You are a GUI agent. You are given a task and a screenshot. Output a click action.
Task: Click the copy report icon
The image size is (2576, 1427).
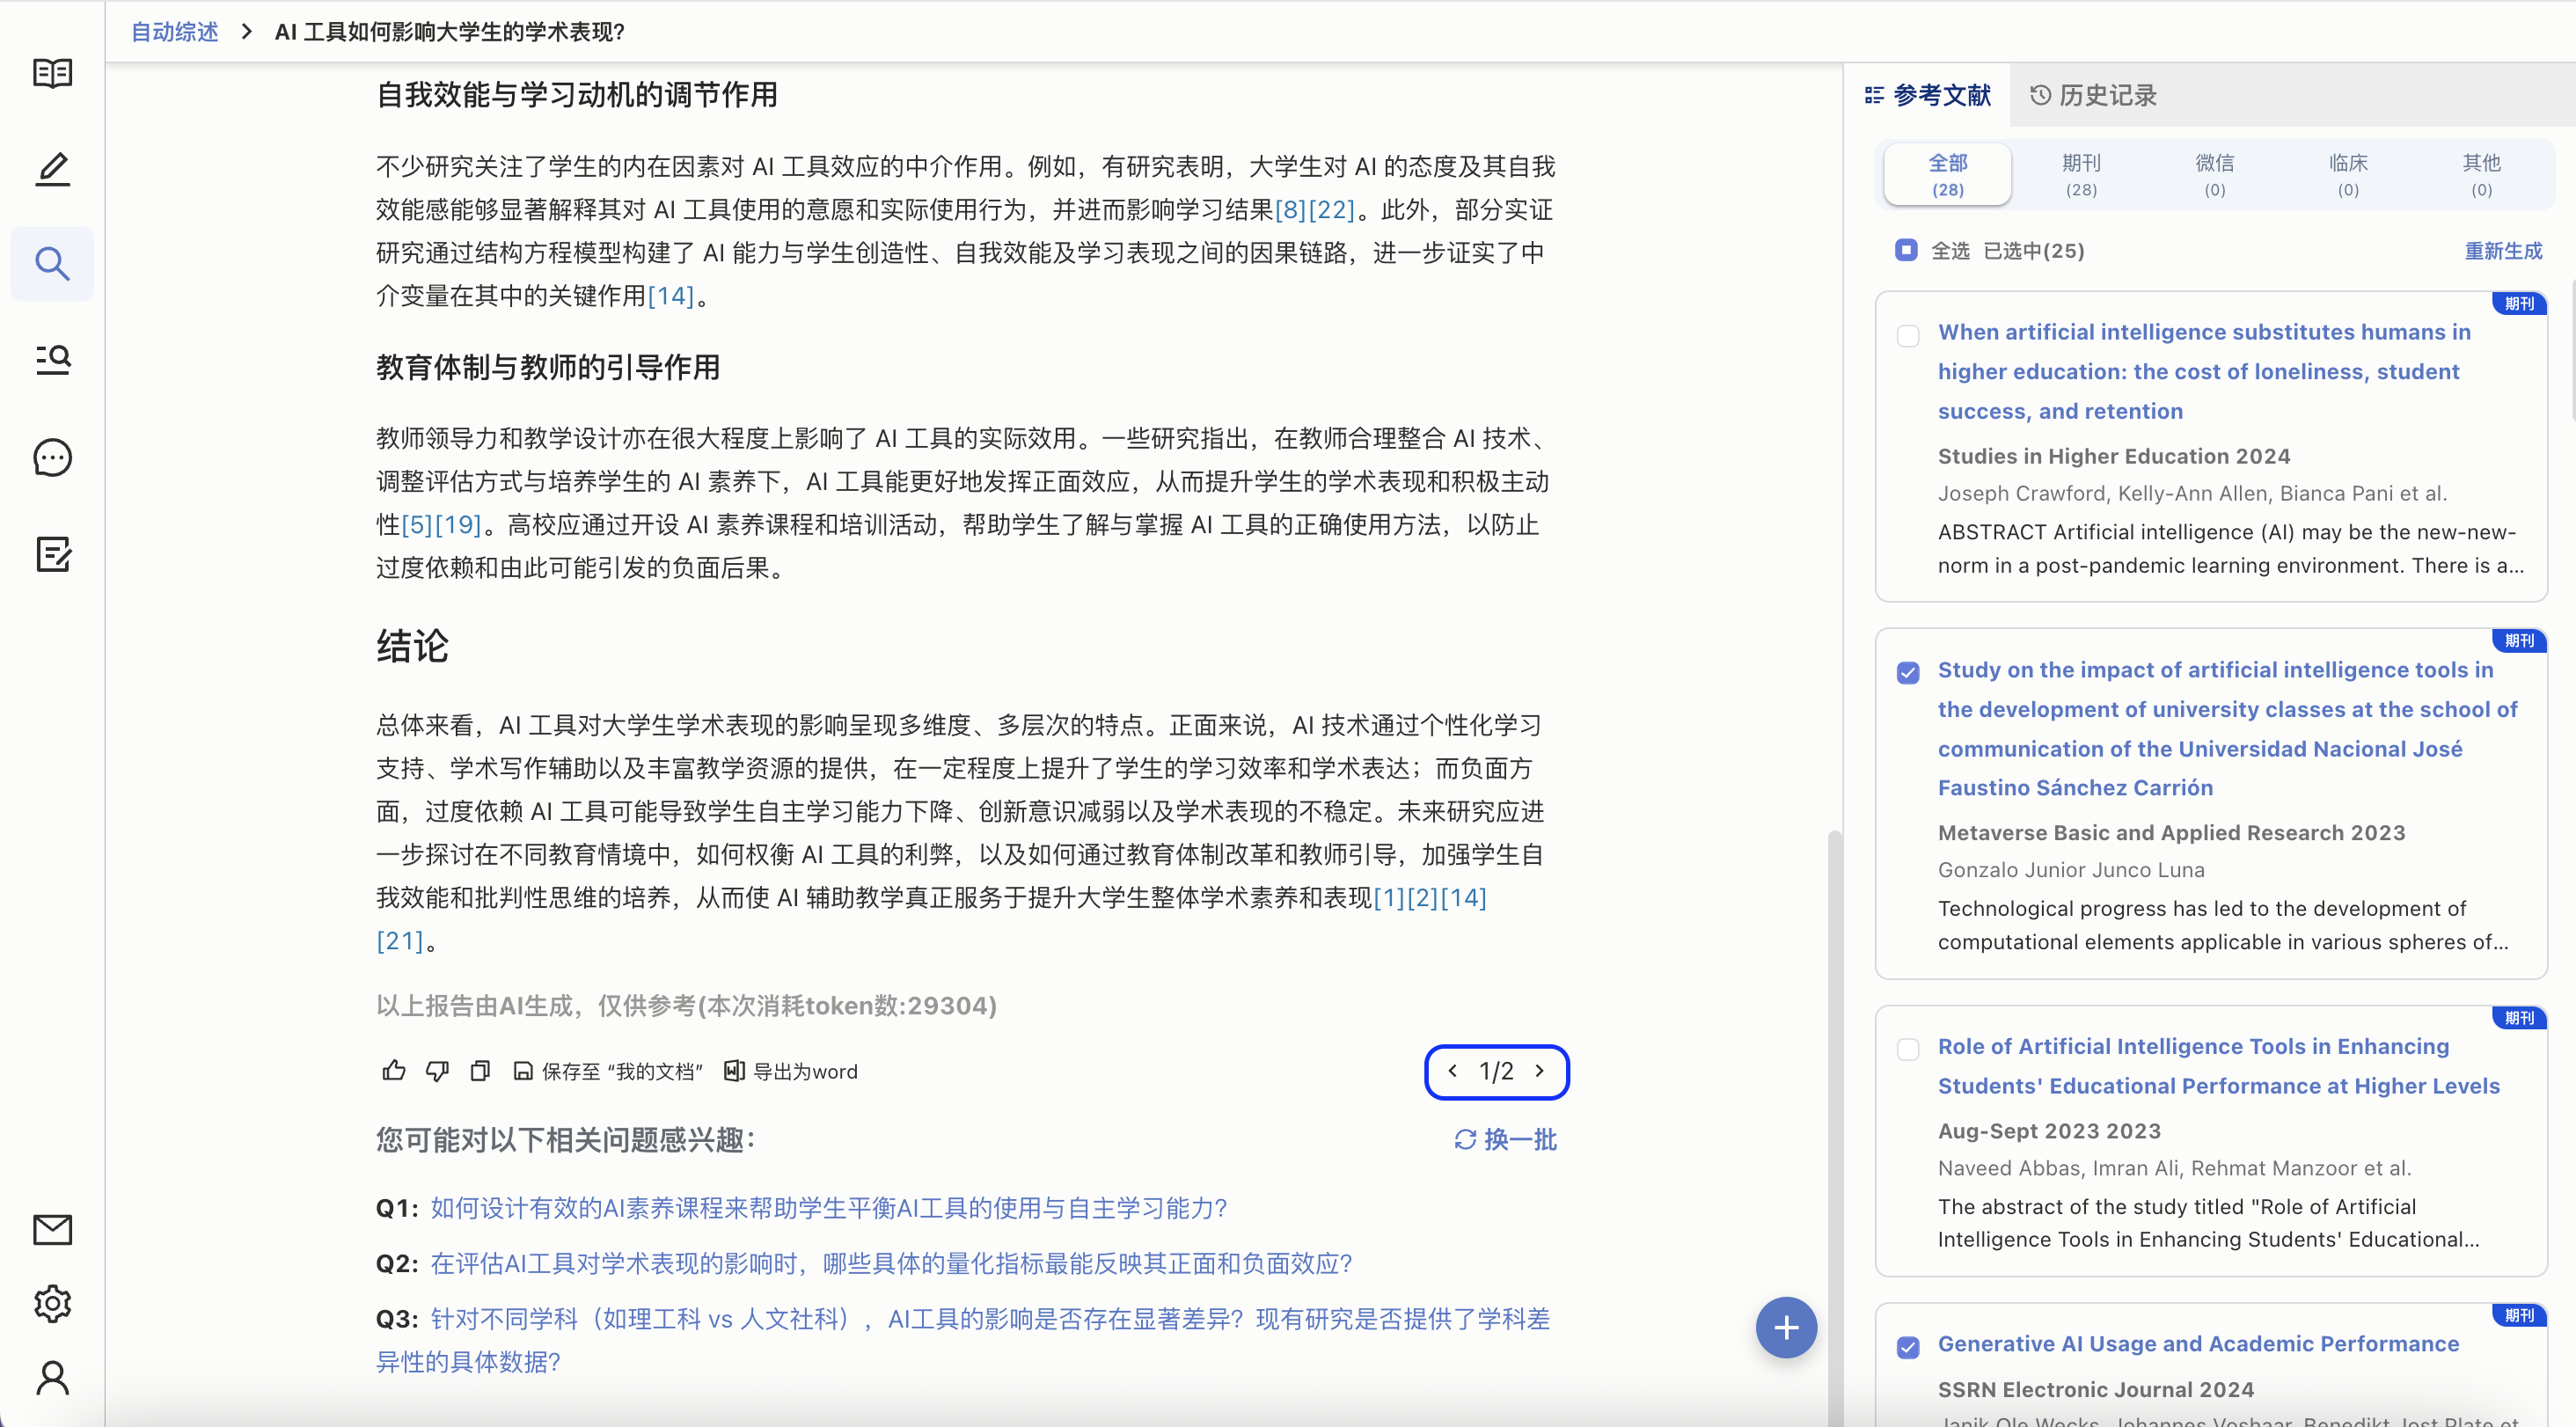coord(480,1070)
